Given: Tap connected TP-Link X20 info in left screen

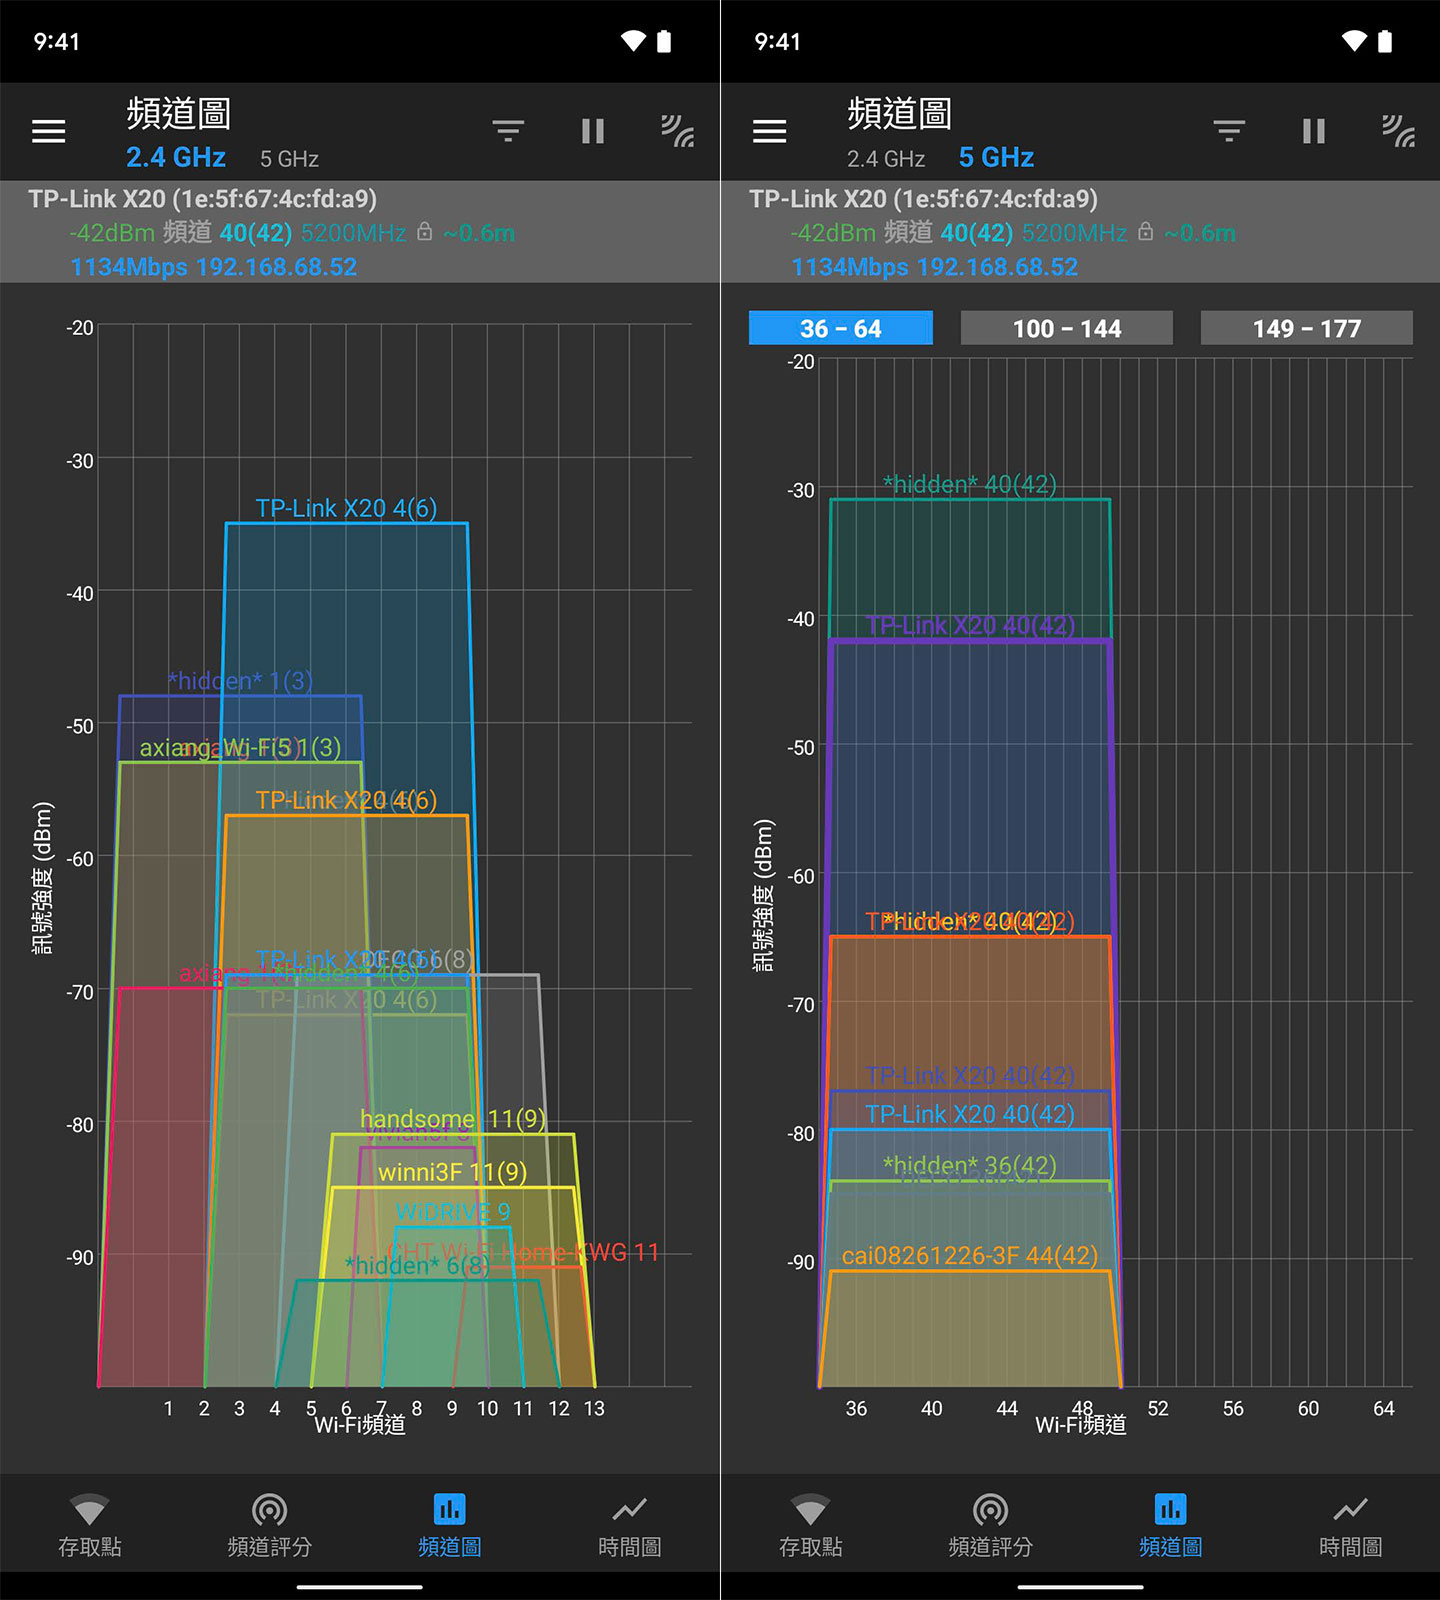Looking at the screenshot, I should point(360,232).
